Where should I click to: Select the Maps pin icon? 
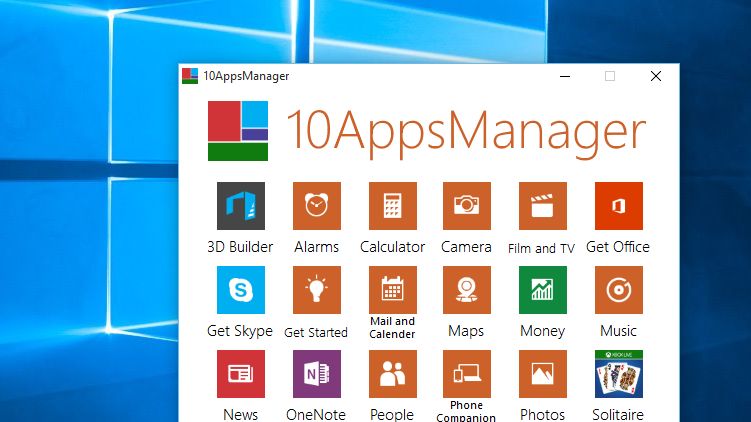(467, 290)
